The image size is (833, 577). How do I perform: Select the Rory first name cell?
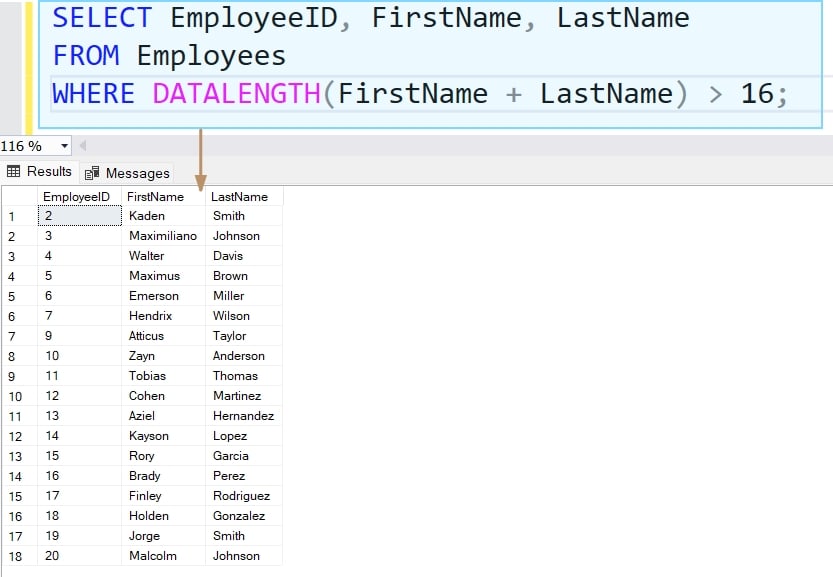click(164, 456)
